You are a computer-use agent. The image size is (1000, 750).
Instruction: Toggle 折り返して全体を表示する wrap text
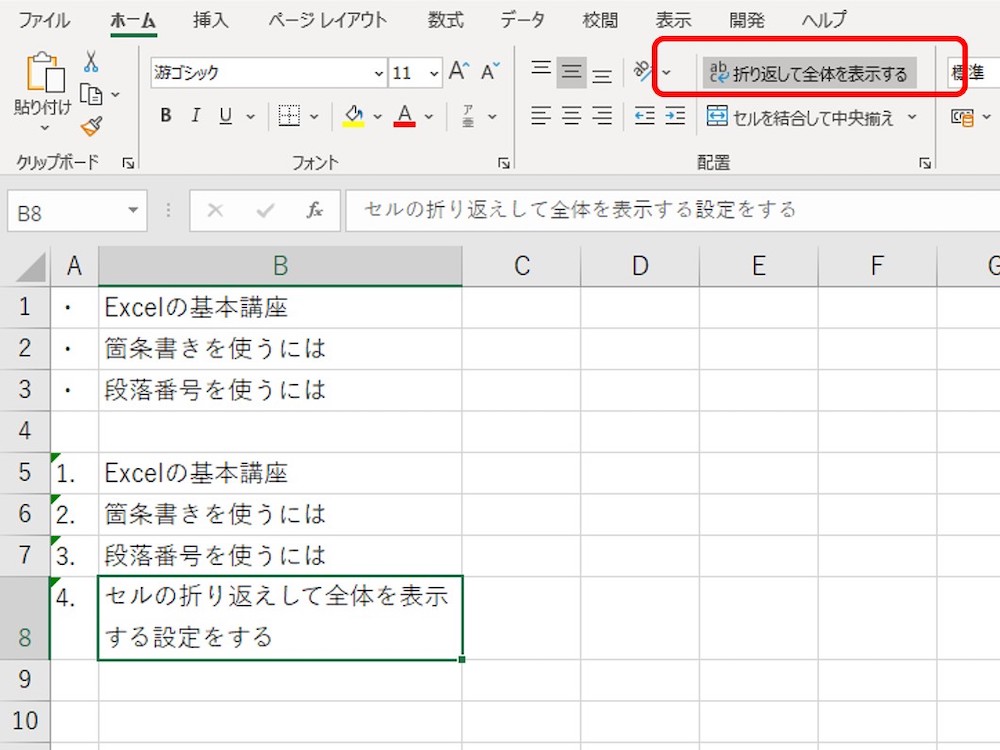tap(809, 73)
